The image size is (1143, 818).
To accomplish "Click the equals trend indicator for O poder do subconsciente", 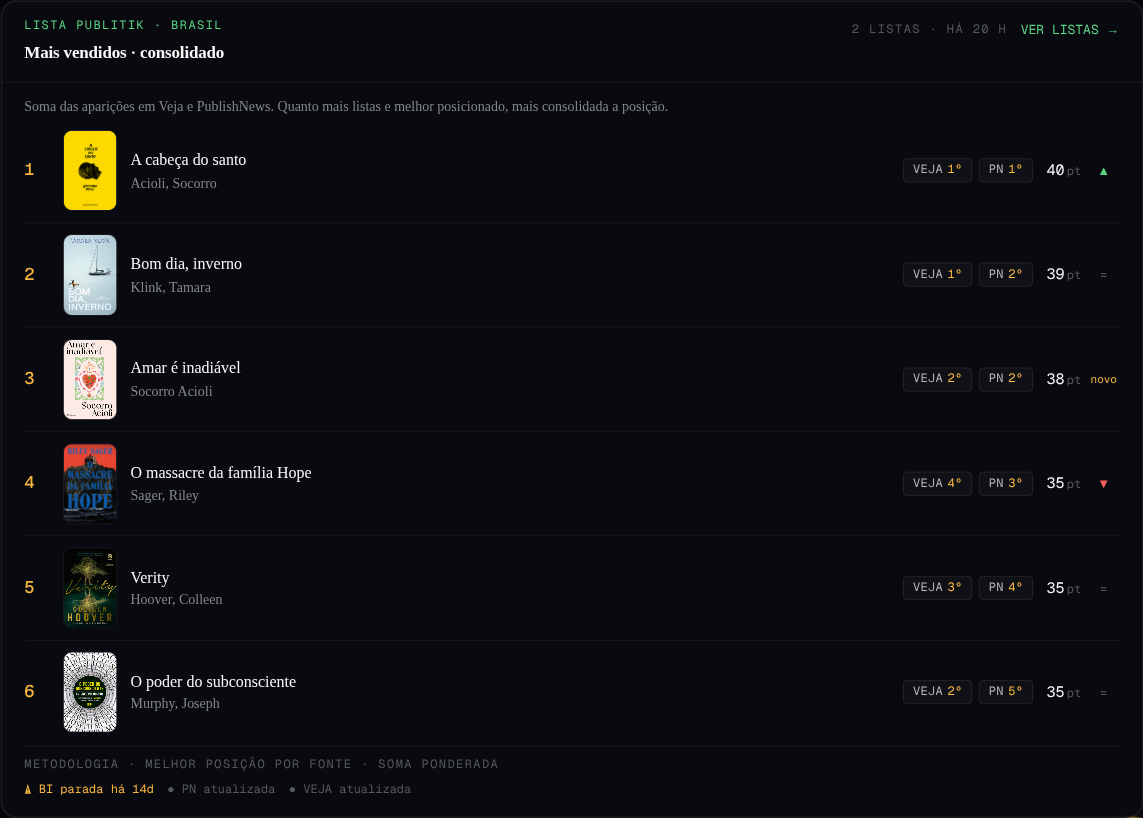I will [1104, 693].
